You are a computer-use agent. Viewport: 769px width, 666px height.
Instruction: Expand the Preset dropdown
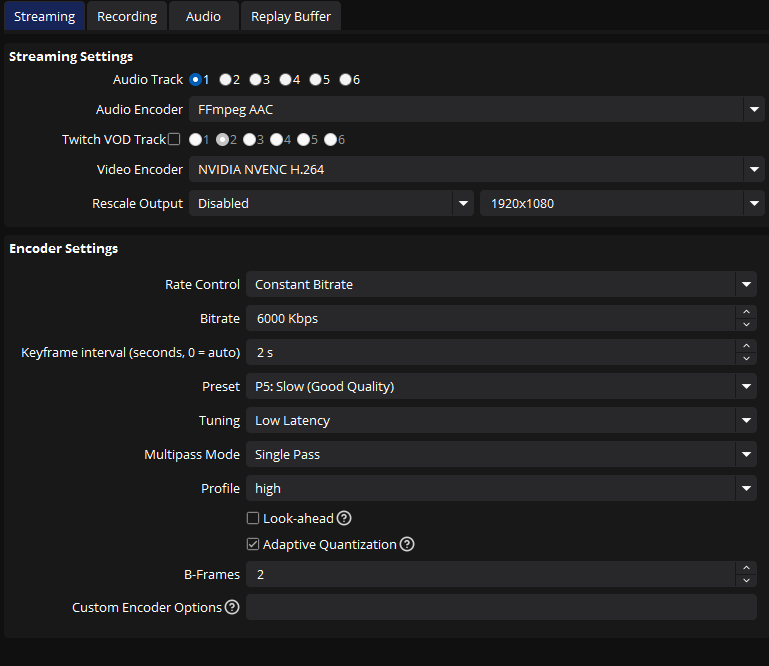(501, 386)
